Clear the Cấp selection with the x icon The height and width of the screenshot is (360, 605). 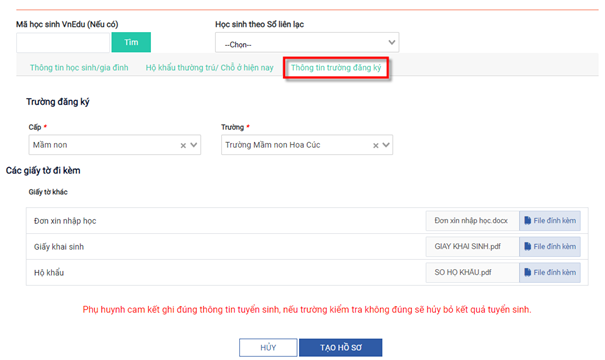coord(183,145)
